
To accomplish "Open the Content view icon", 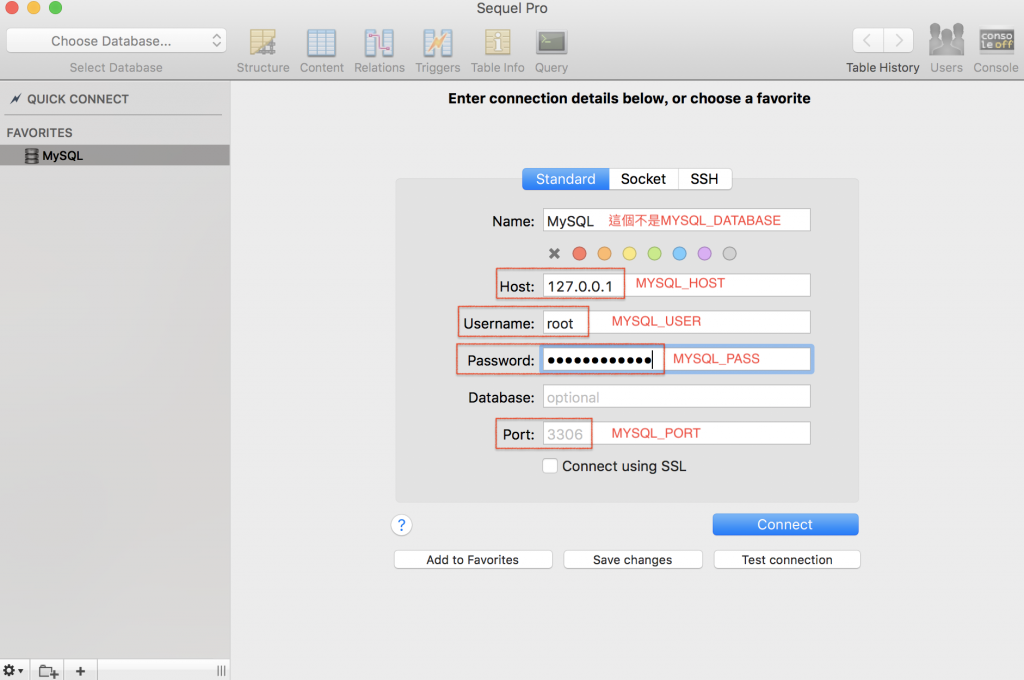I will [x=321, y=43].
